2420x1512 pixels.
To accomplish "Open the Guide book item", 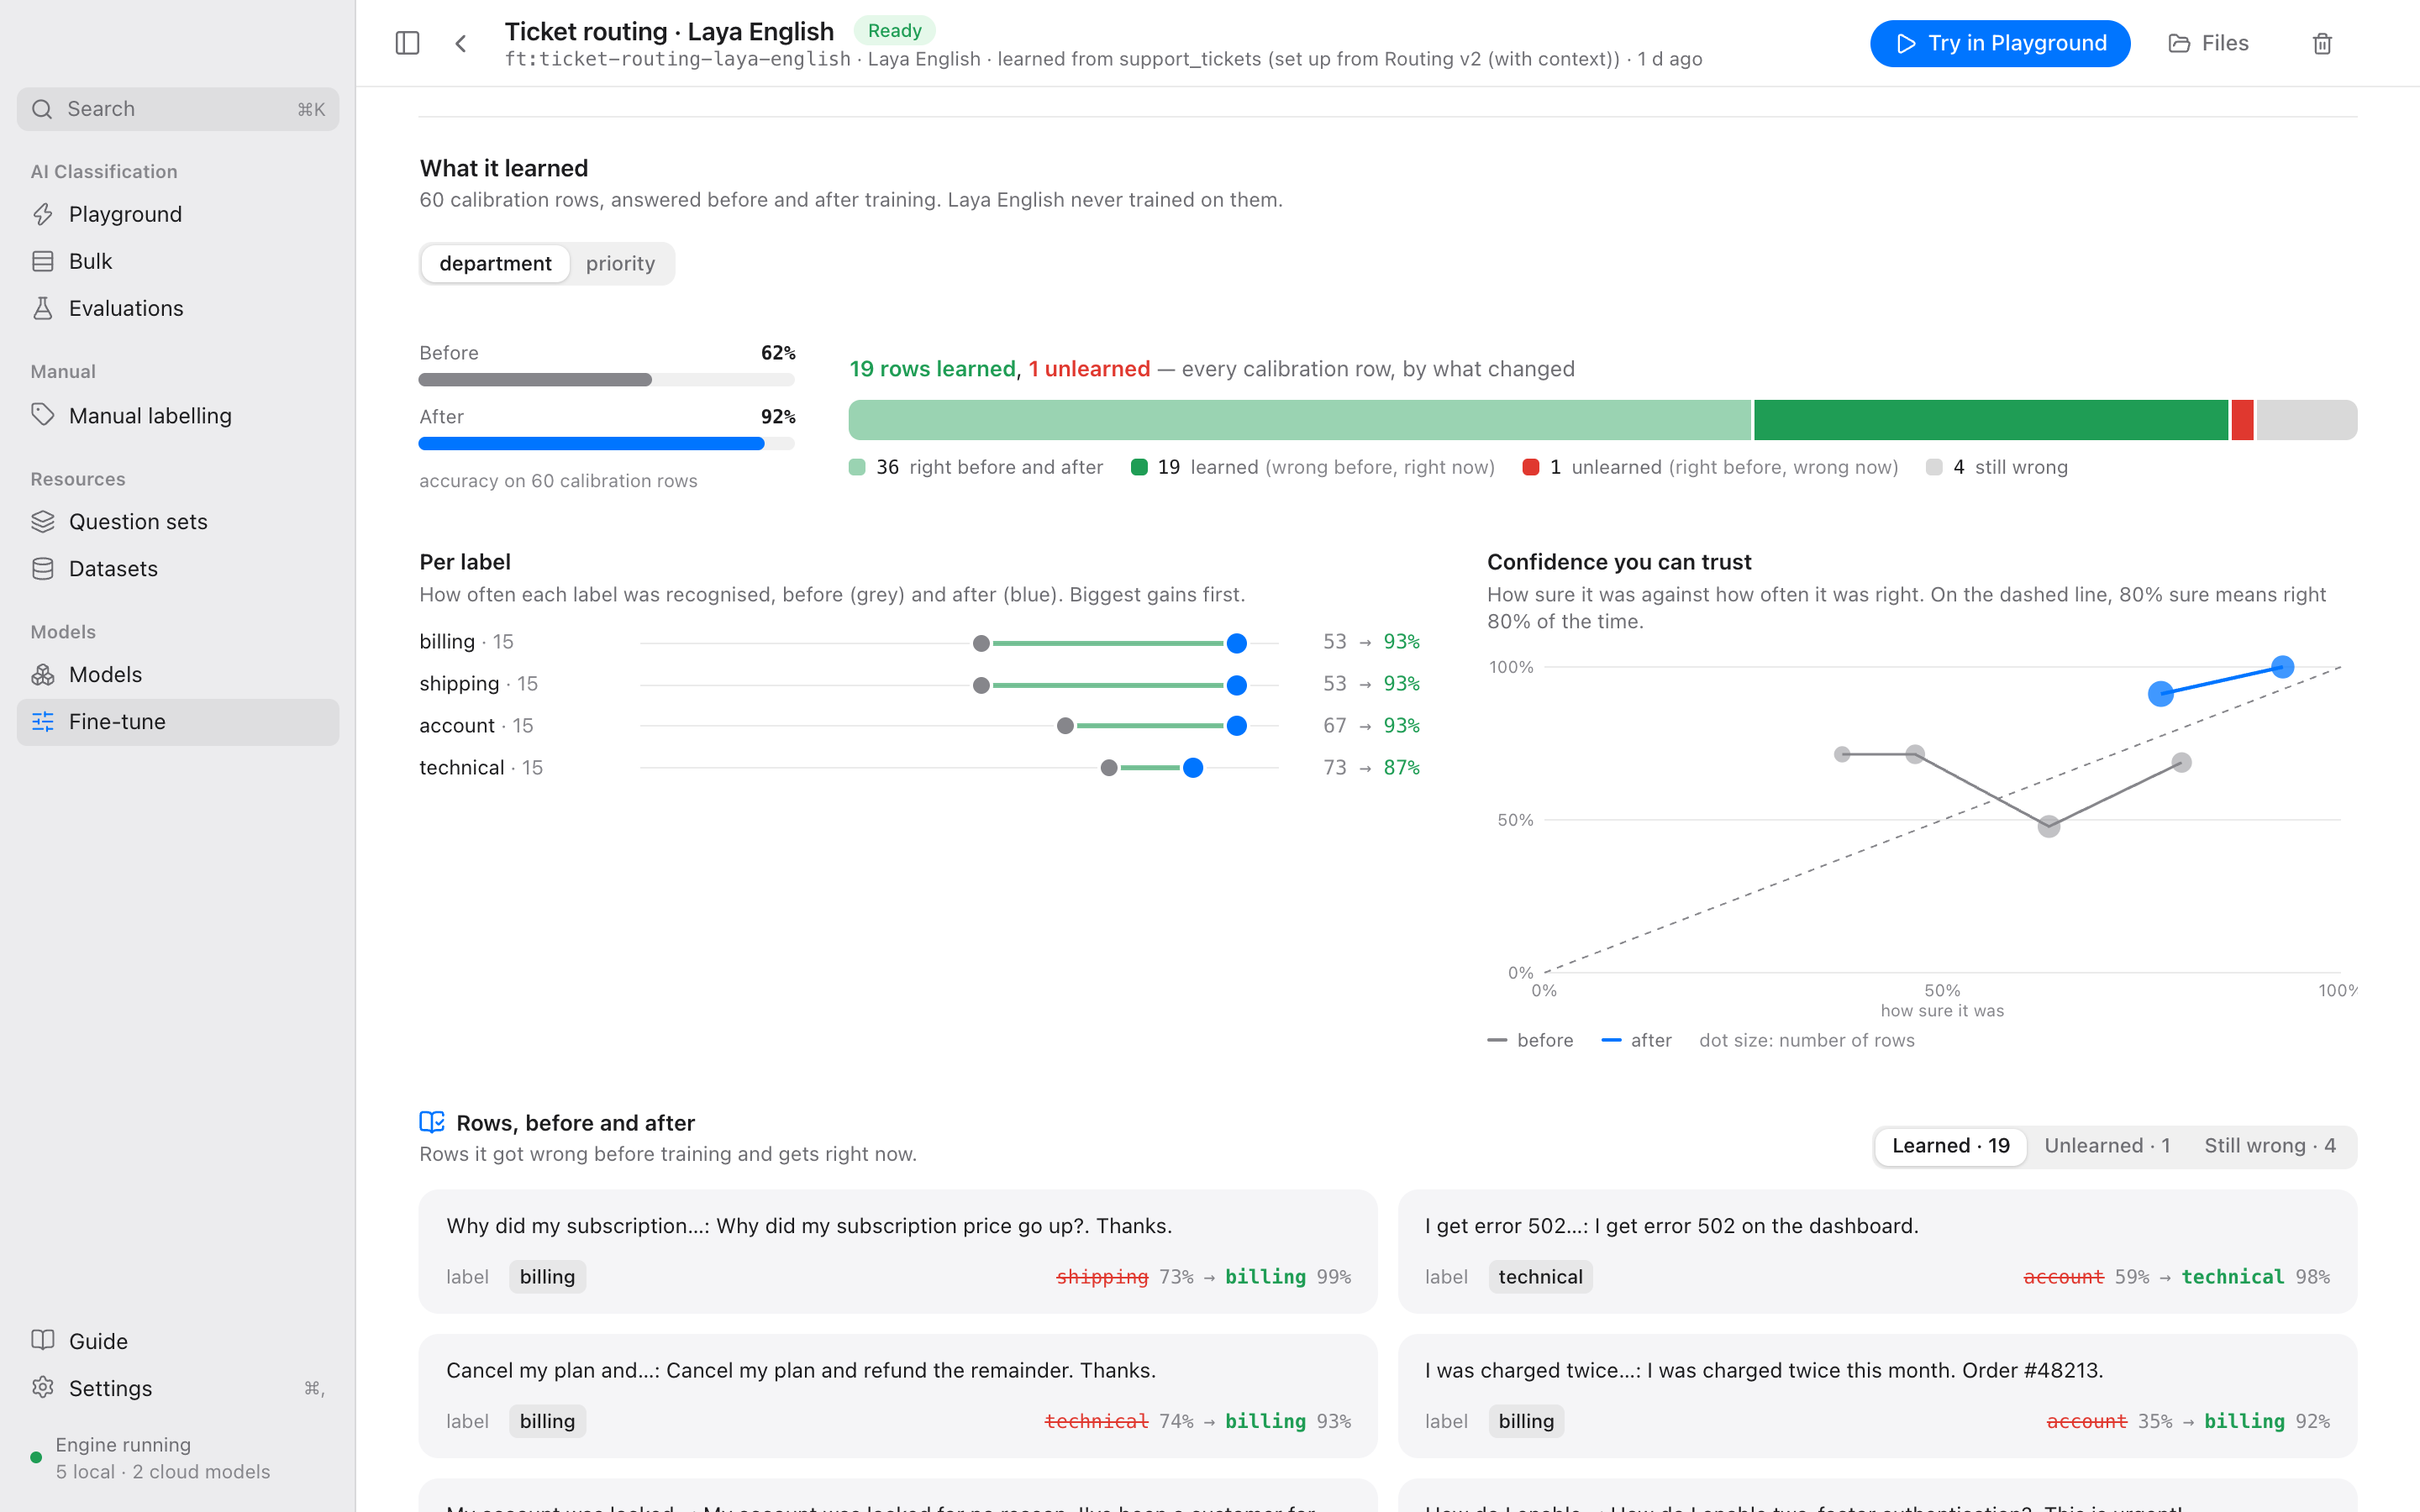I will pyautogui.click(x=178, y=1340).
